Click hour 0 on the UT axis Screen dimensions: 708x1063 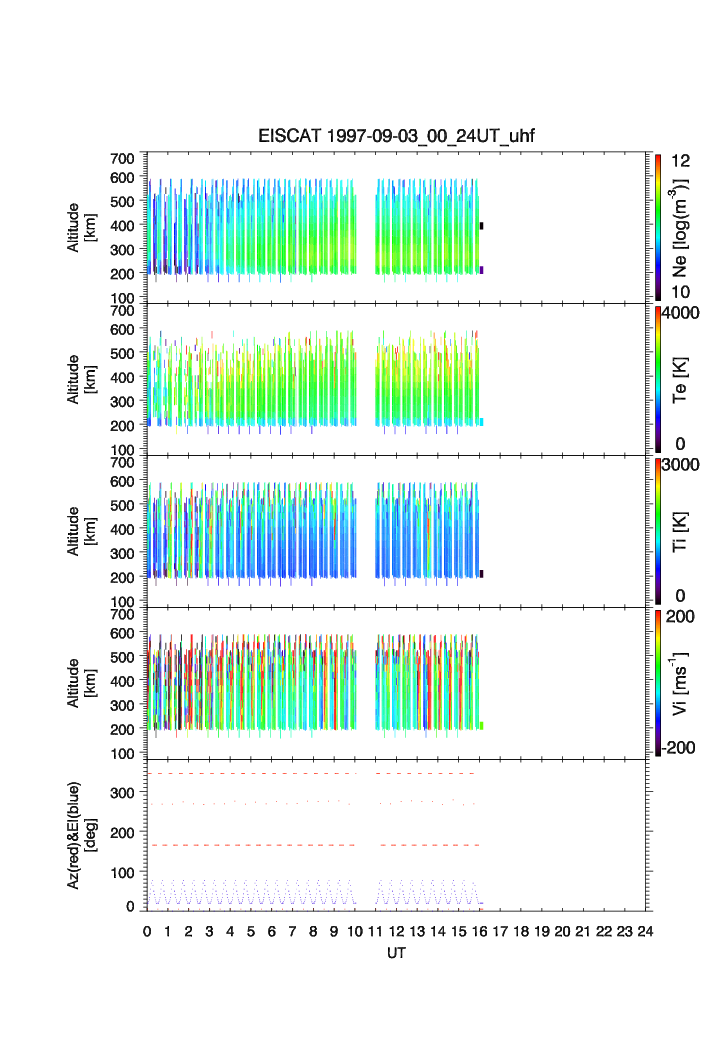[x=147, y=931]
